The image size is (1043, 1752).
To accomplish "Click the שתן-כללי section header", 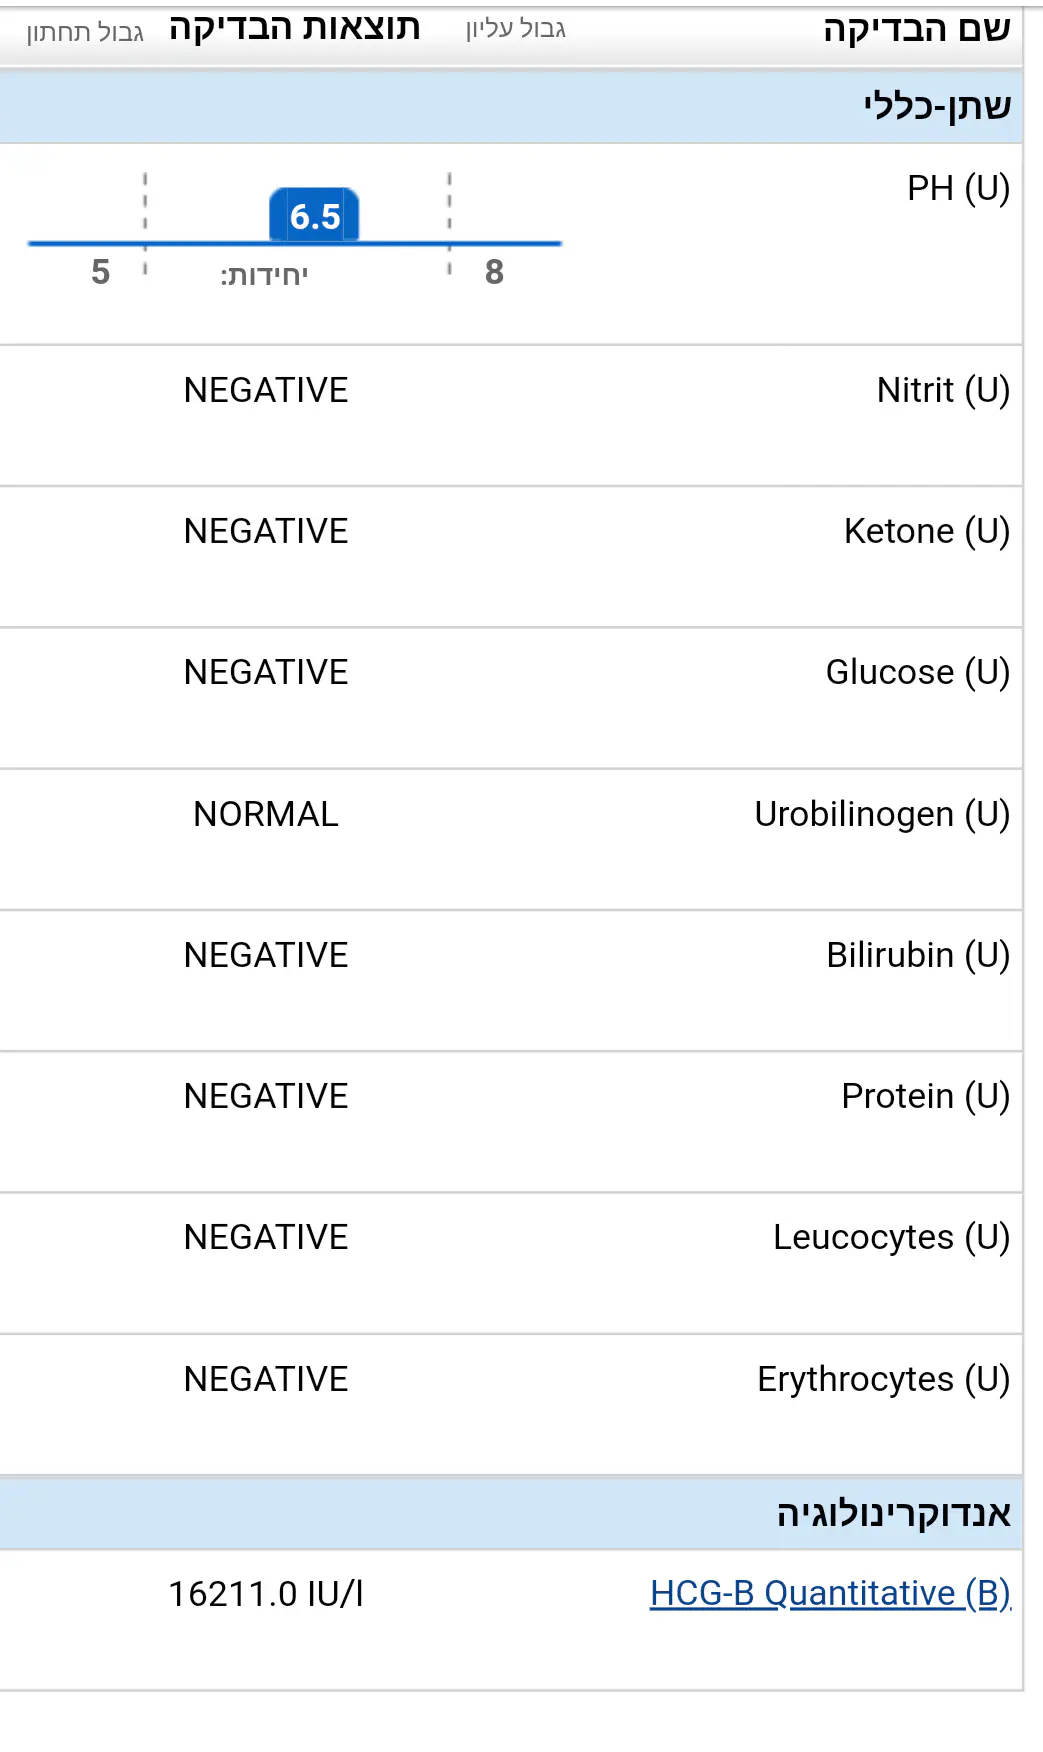I will pos(937,106).
